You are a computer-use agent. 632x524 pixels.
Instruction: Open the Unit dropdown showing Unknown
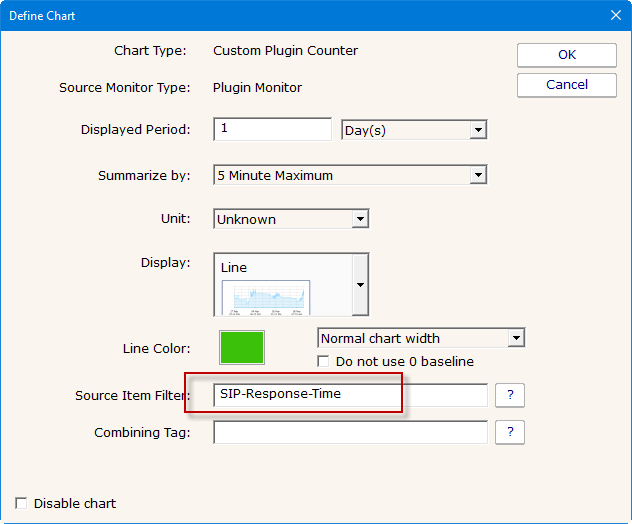(291, 219)
